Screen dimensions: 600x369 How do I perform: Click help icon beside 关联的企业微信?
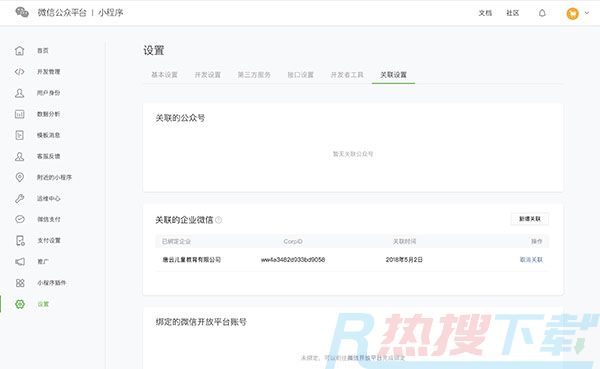point(218,220)
